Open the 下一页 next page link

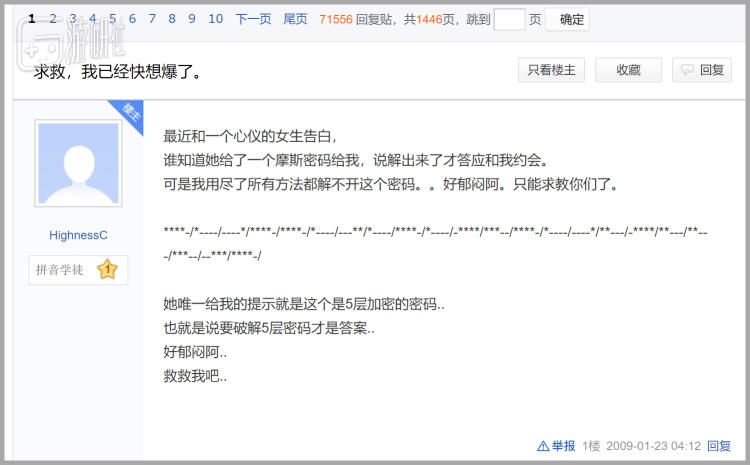point(254,19)
